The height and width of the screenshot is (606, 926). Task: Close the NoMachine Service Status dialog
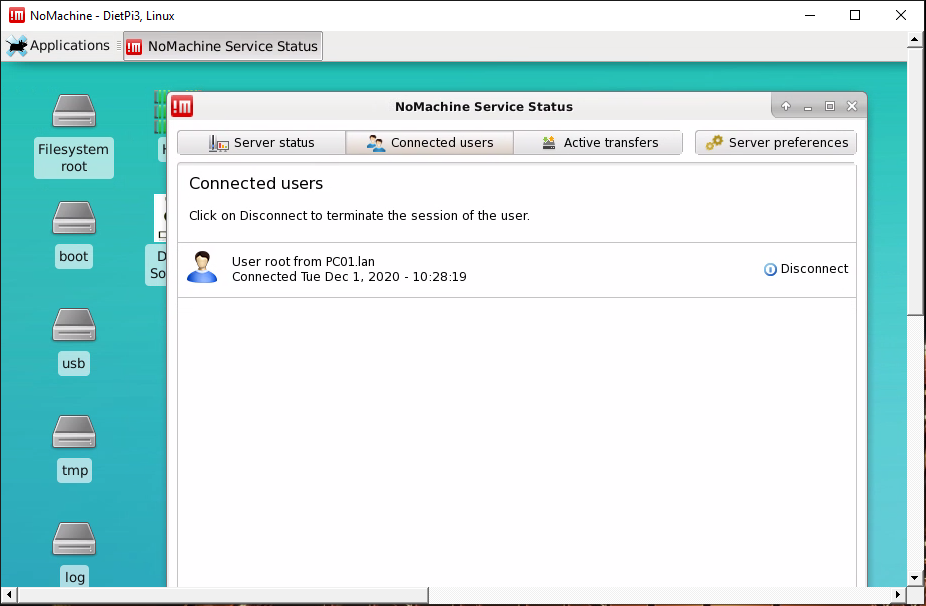point(852,106)
